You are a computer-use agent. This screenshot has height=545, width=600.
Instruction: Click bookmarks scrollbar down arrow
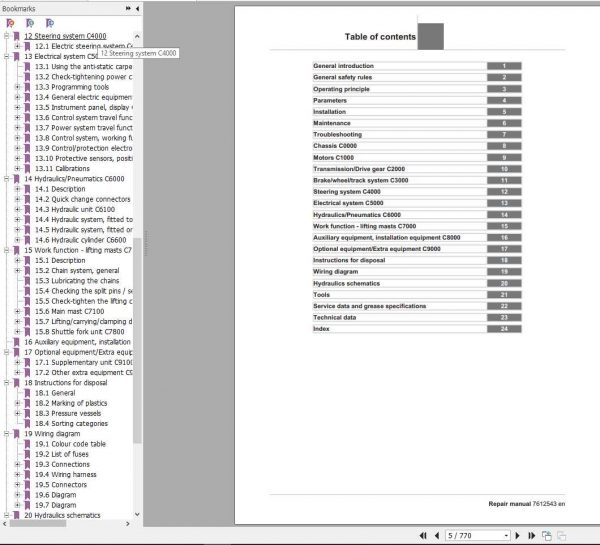pyautogui.click(x=137, y=514)
